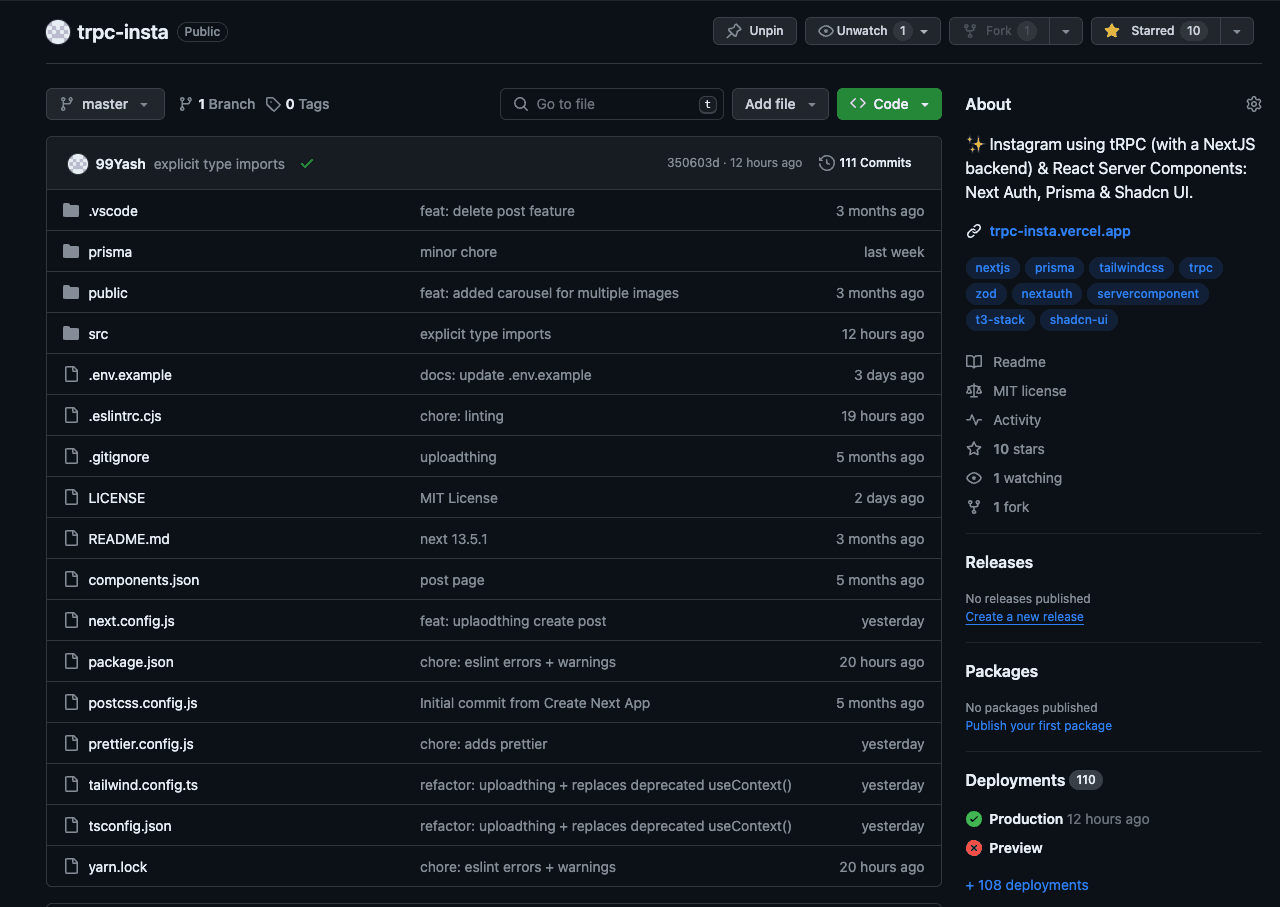Click the t3-stack topic tag
Screen dimensions: 1280x907
(1000, 320)
